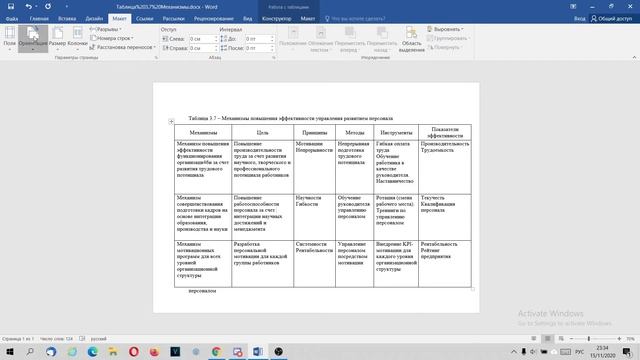
Task: Open Microsoft Edge from the taskbar
Action: tap(92, 351)
